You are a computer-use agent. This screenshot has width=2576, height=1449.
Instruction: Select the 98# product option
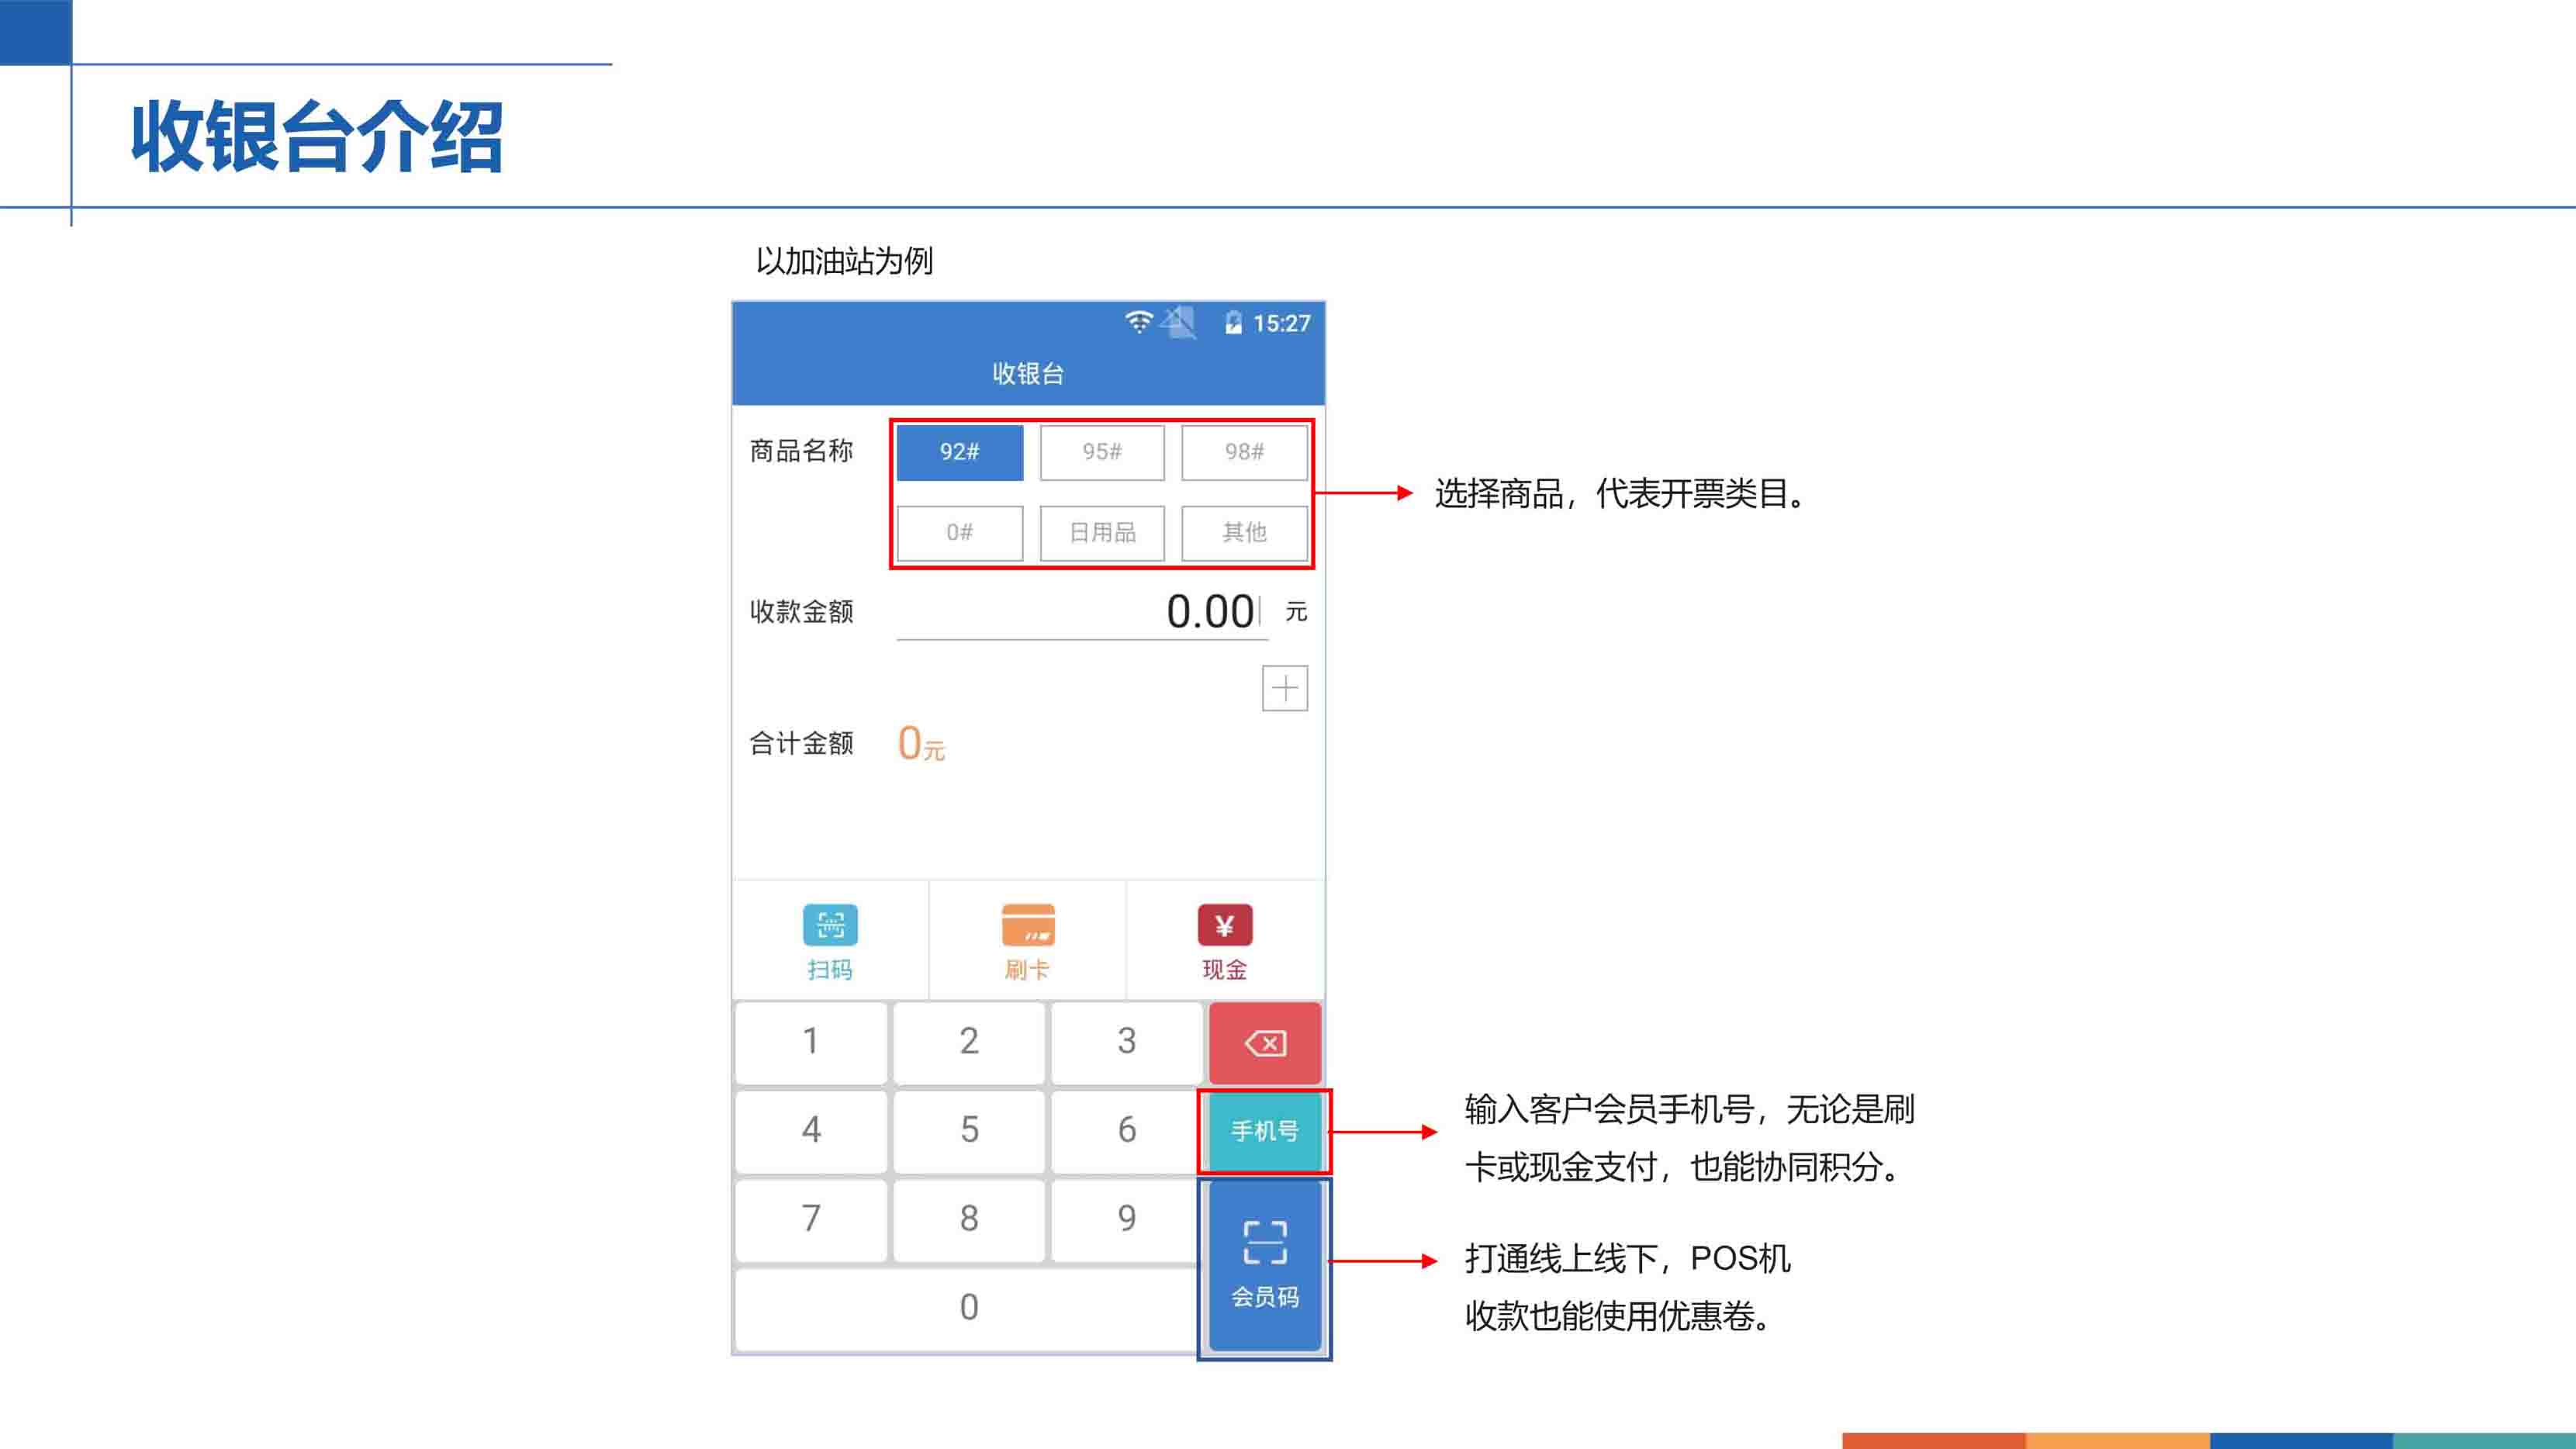pyautogui.click(x=1244, y=452)
